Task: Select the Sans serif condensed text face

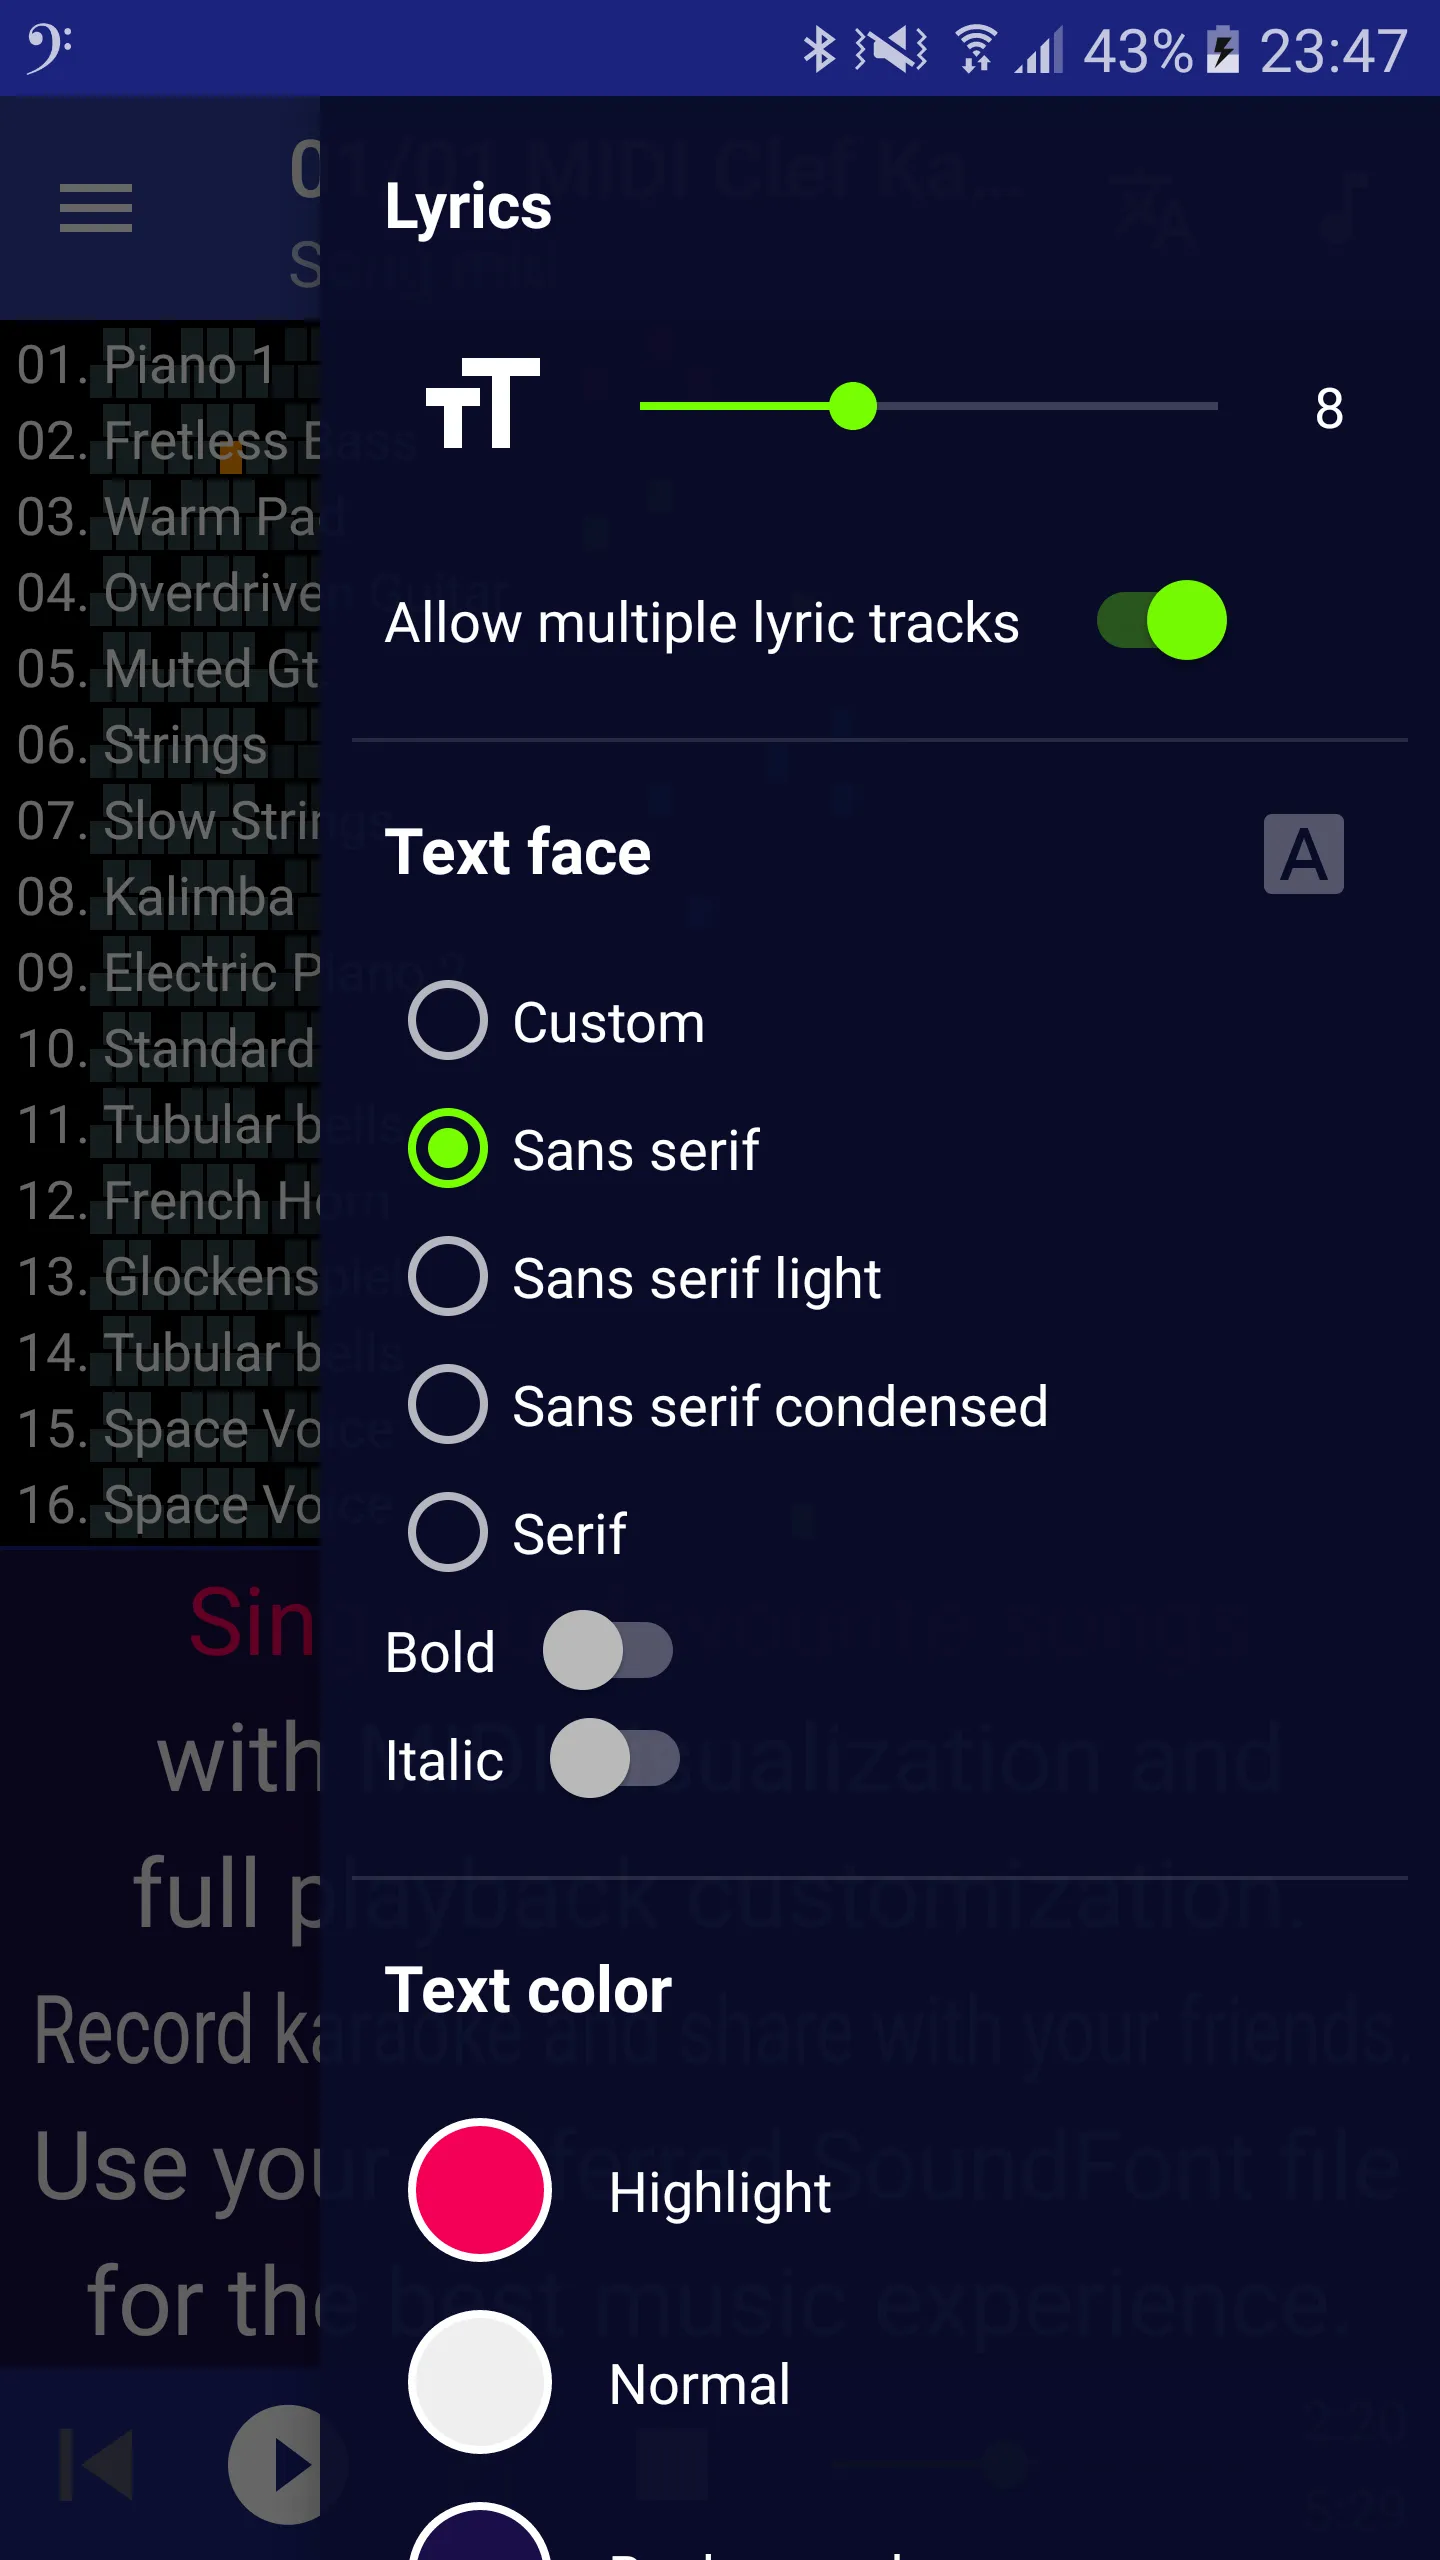Action: 447,1406
